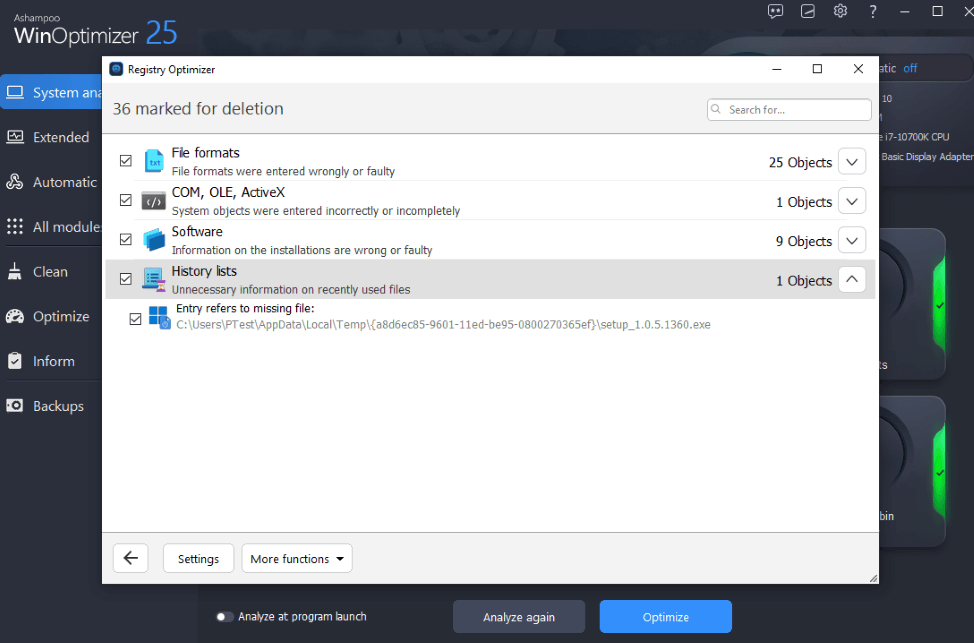Open help question mark icon
Viewport: 974px width, 643px height.
[873, 11]
